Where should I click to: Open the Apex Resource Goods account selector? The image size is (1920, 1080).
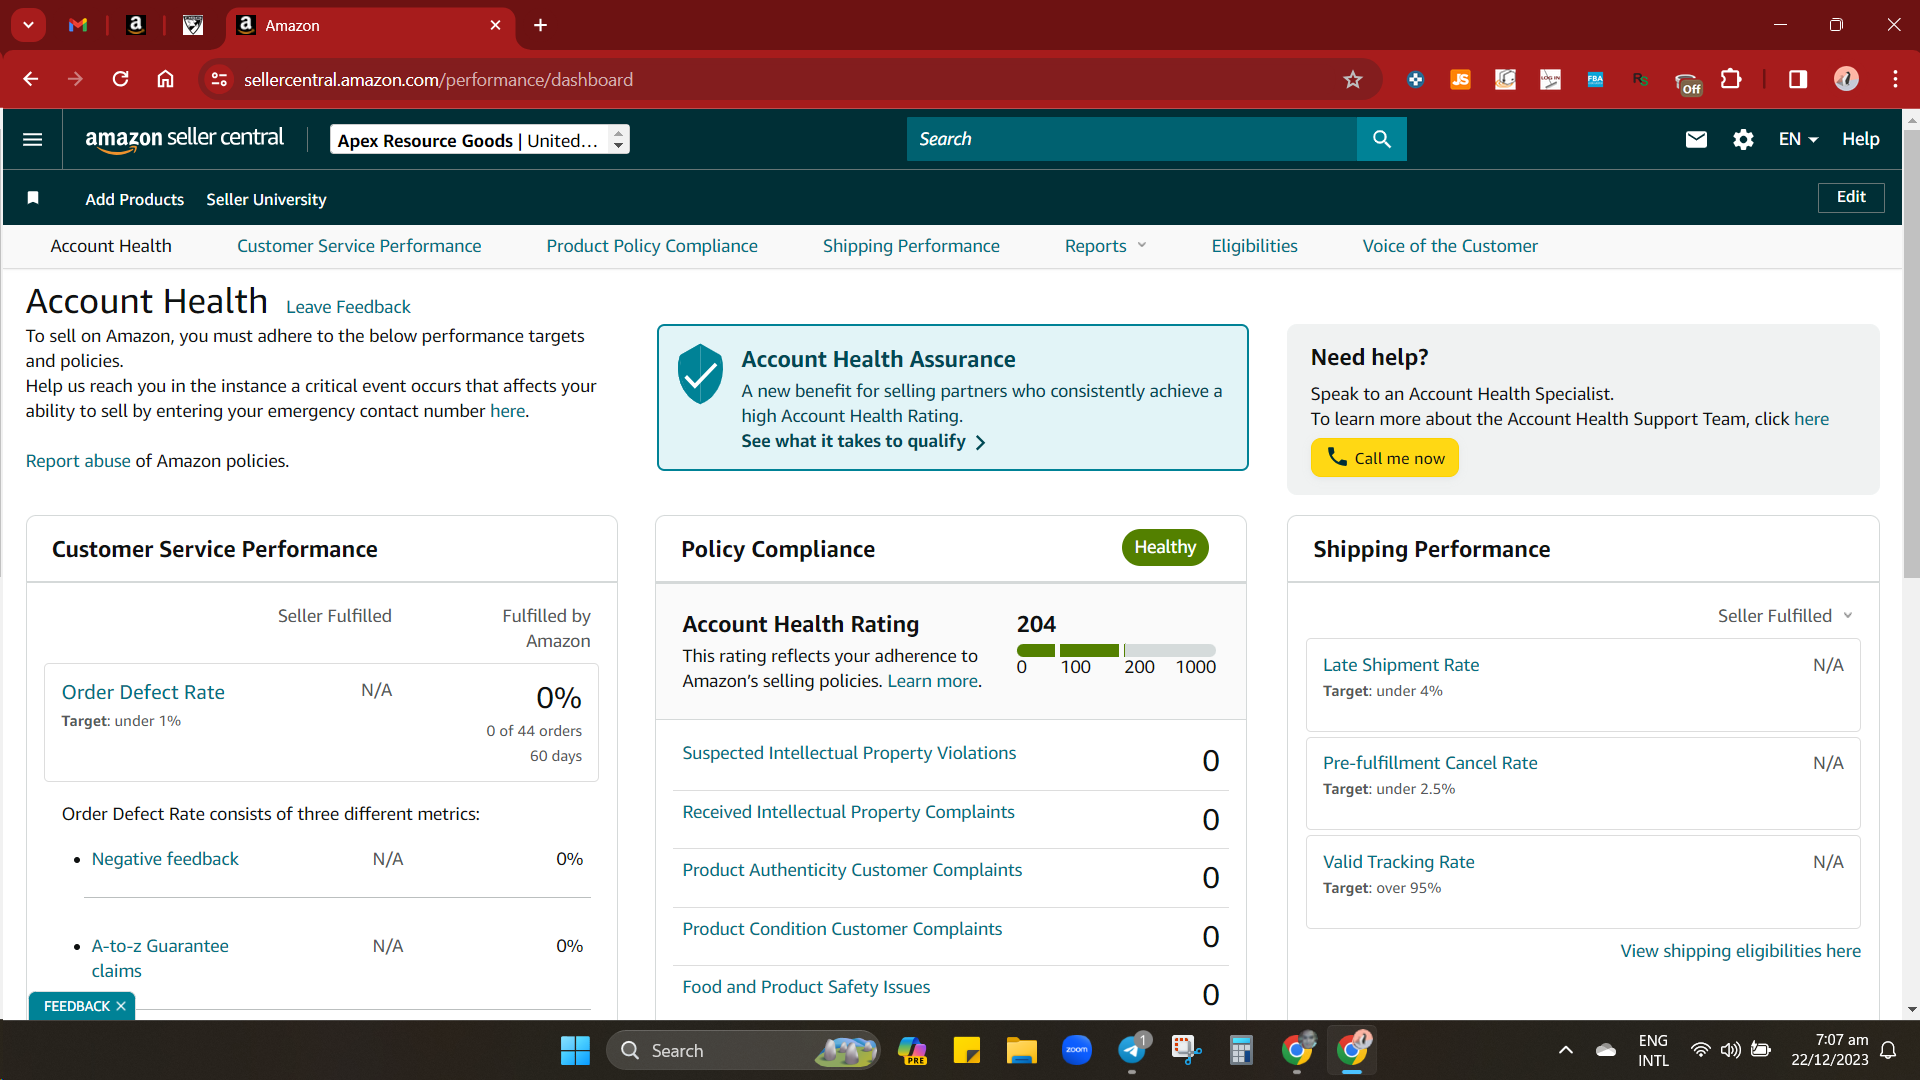[480, 140]
